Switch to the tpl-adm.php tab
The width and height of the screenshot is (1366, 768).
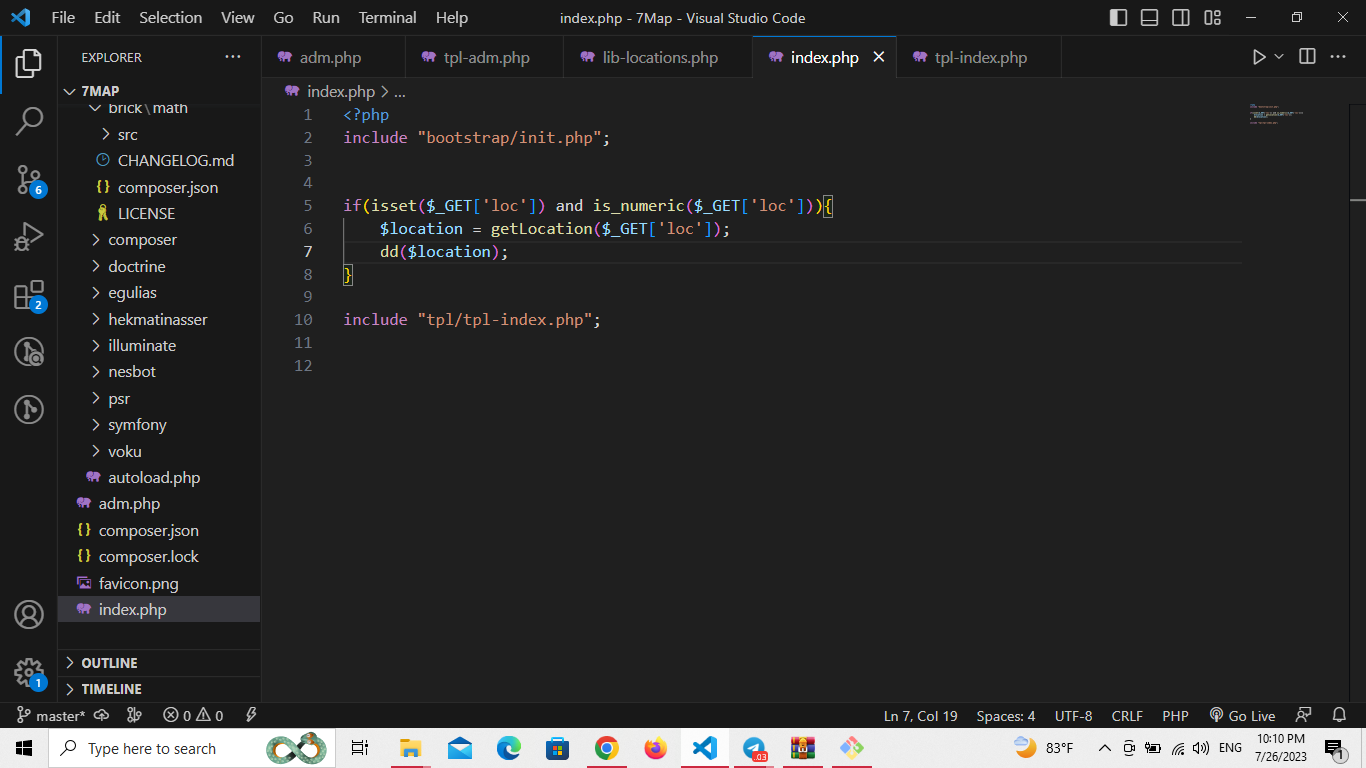(x=485, y=57)
